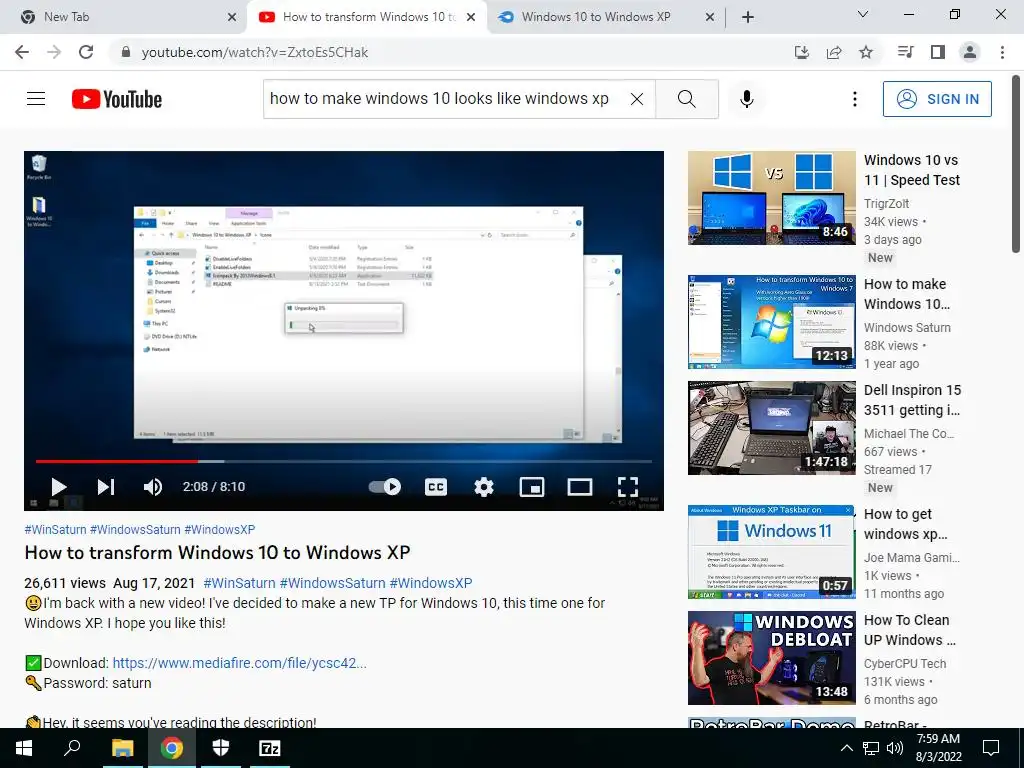The image size is (1024, 768).
Task: Open 7-Zip from the taskbar
Action: coord(270,748)
